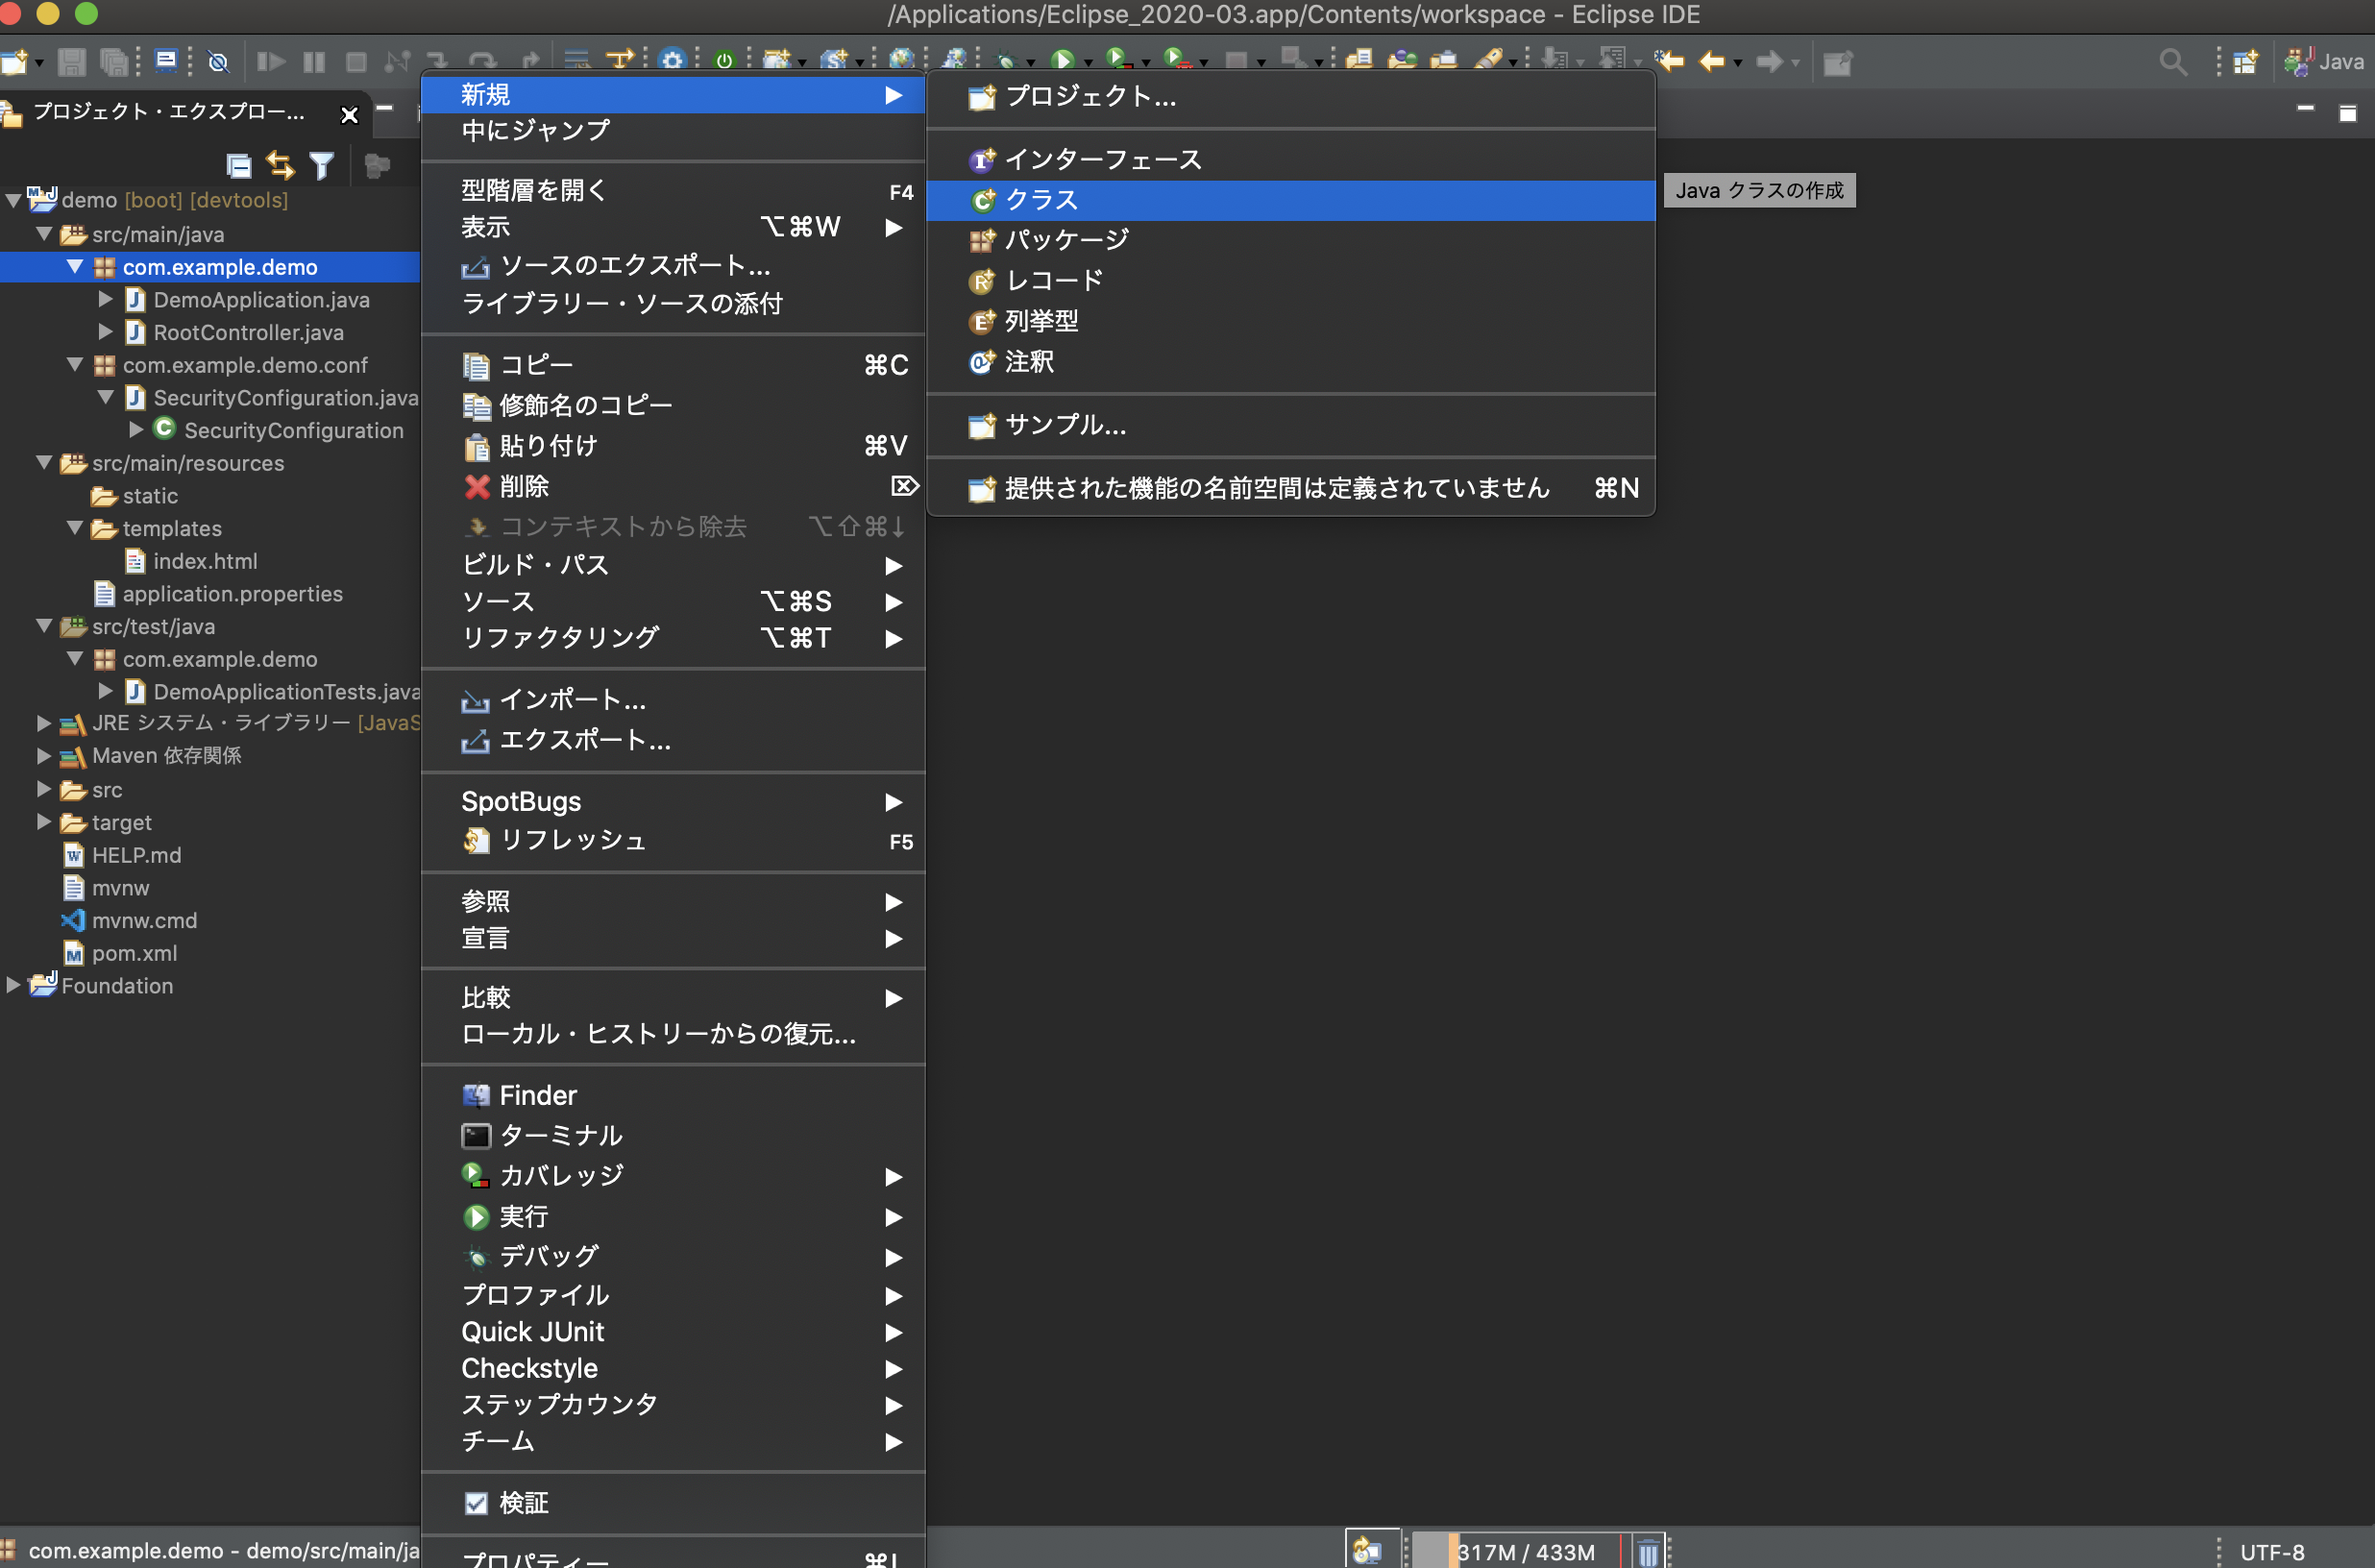This screenshot has height=1568, width=2375.
Task: Click Open Perspective icon beside Java
Action: click(x=2245, y=62)
